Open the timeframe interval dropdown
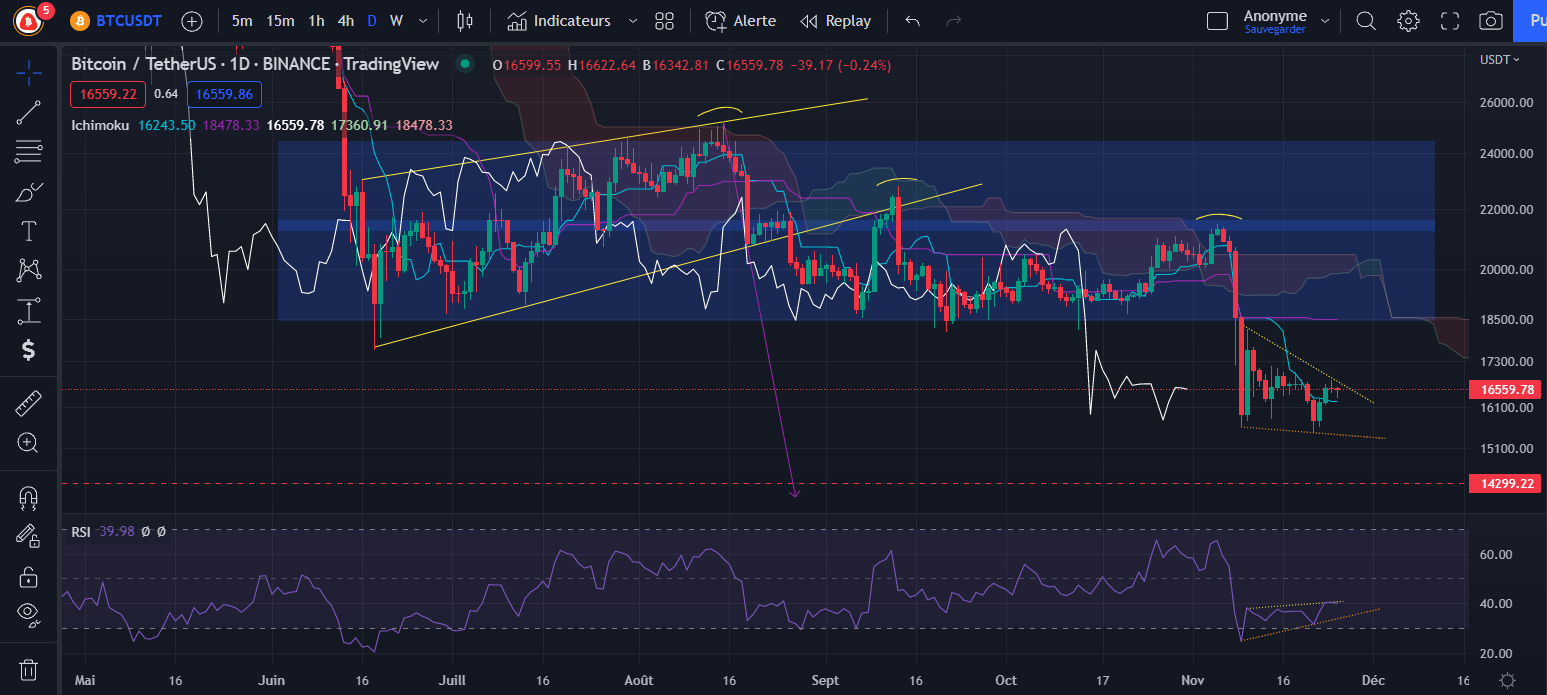 pos(421,20)
